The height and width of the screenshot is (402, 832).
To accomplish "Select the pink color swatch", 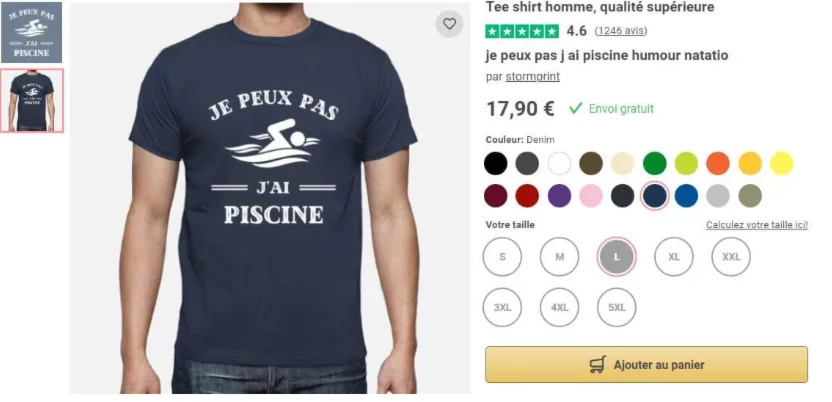I will [591, 196].
